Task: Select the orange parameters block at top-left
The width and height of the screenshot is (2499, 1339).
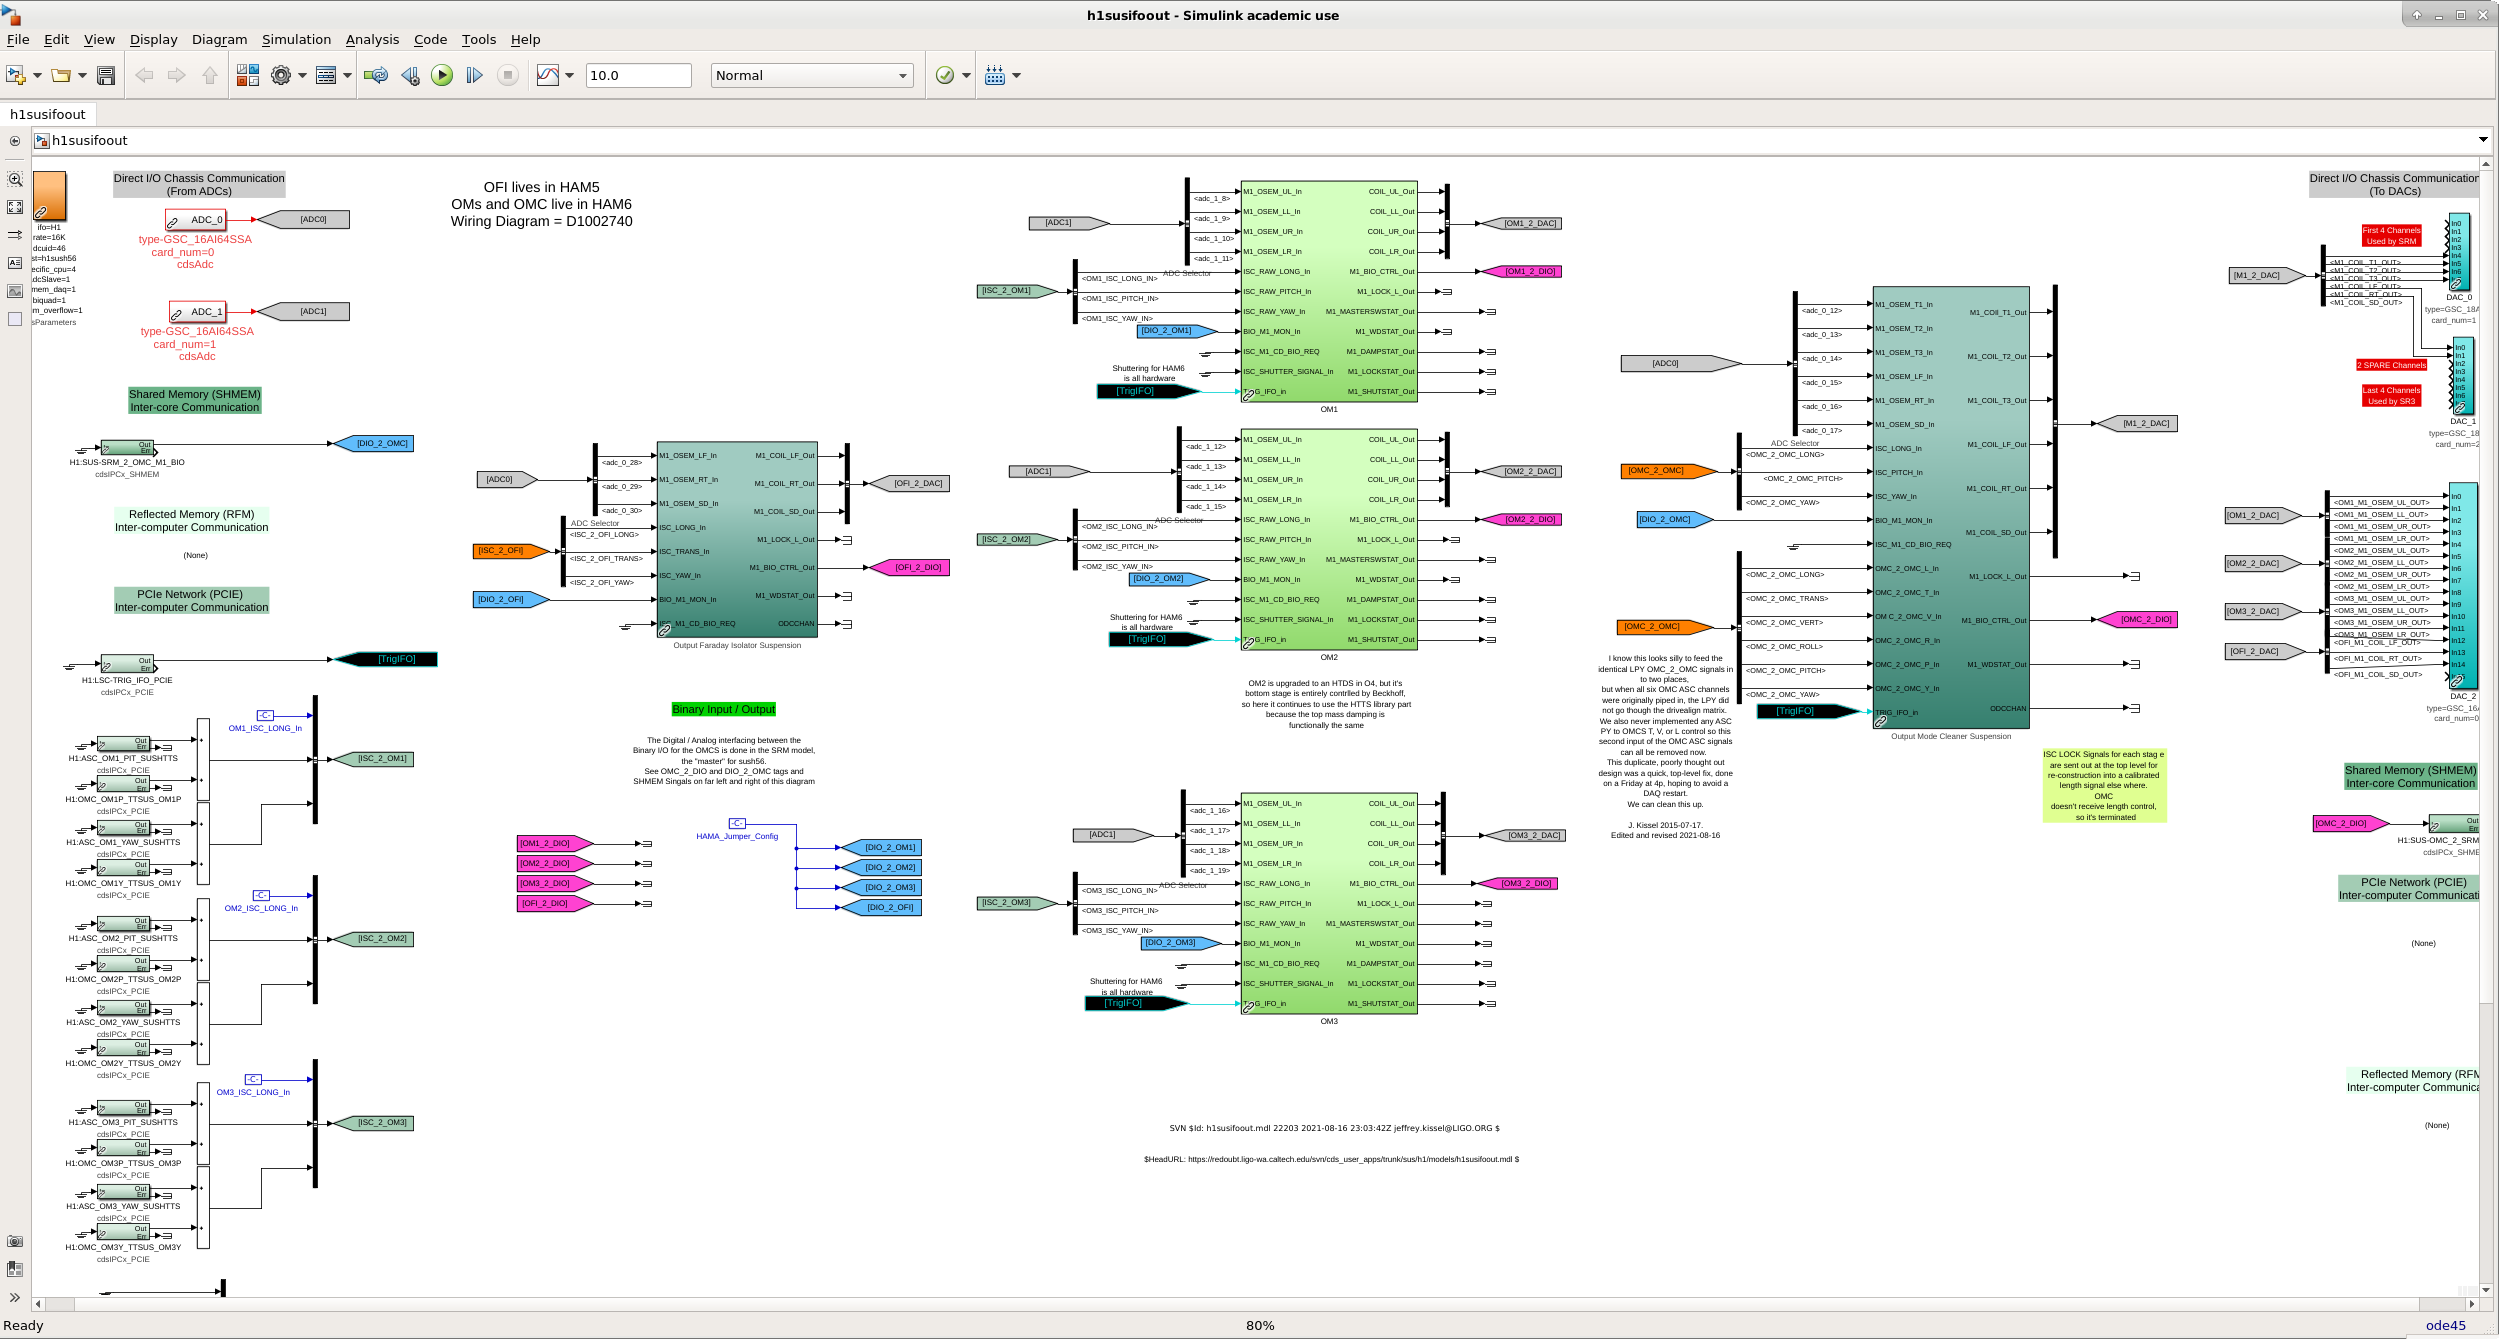Action: click(x=49, y=195)
